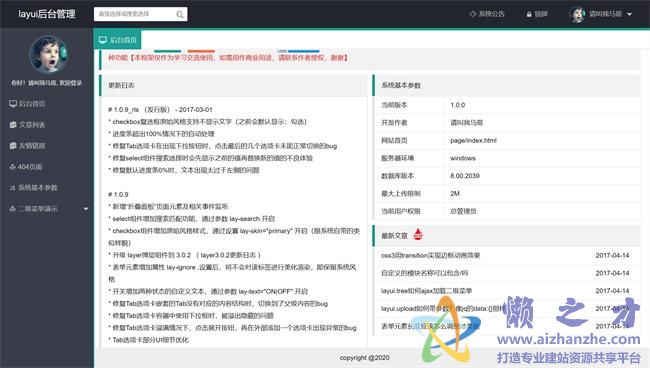This screenshot has height=368, width=650.
Task: Open the layui.tree ajax article link
Action: (x=427, y=291)
